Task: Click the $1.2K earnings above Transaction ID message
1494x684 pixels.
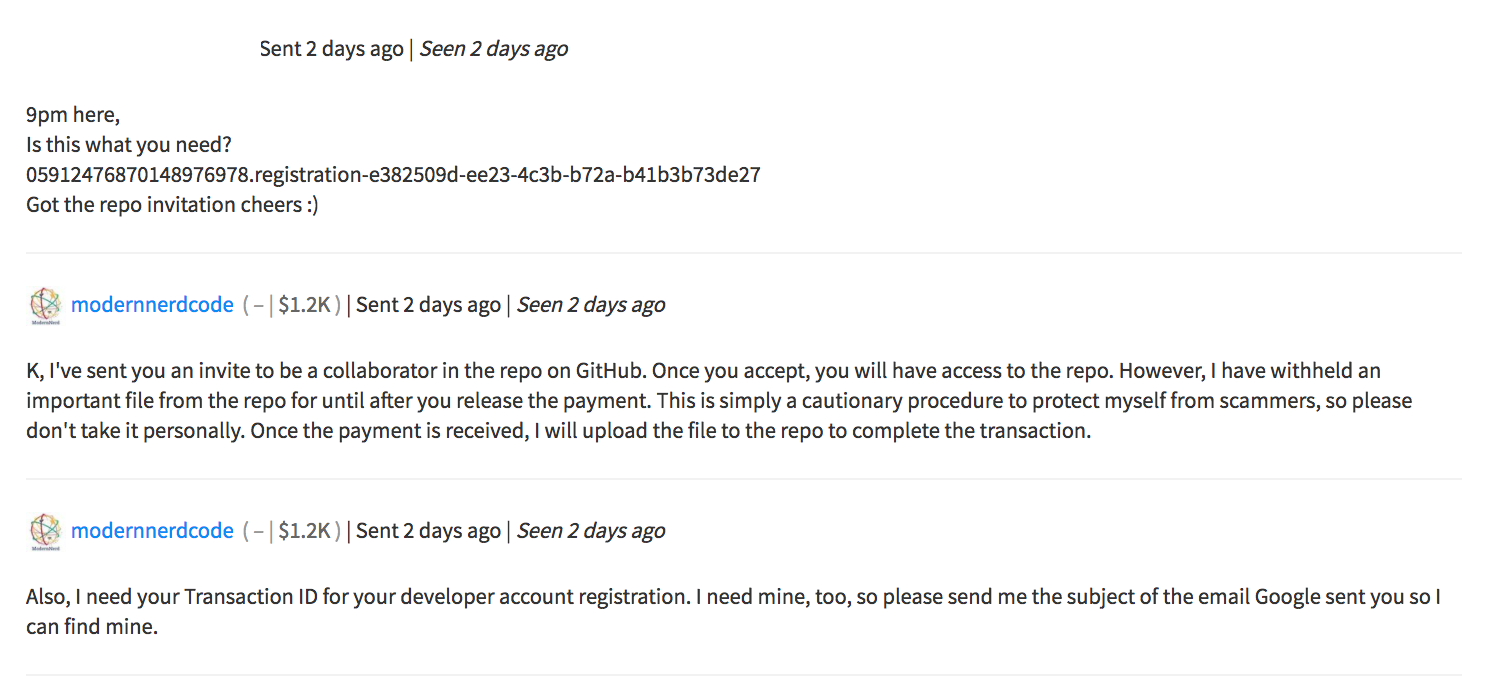Action: pyautogui.click(x=305, y=531)
